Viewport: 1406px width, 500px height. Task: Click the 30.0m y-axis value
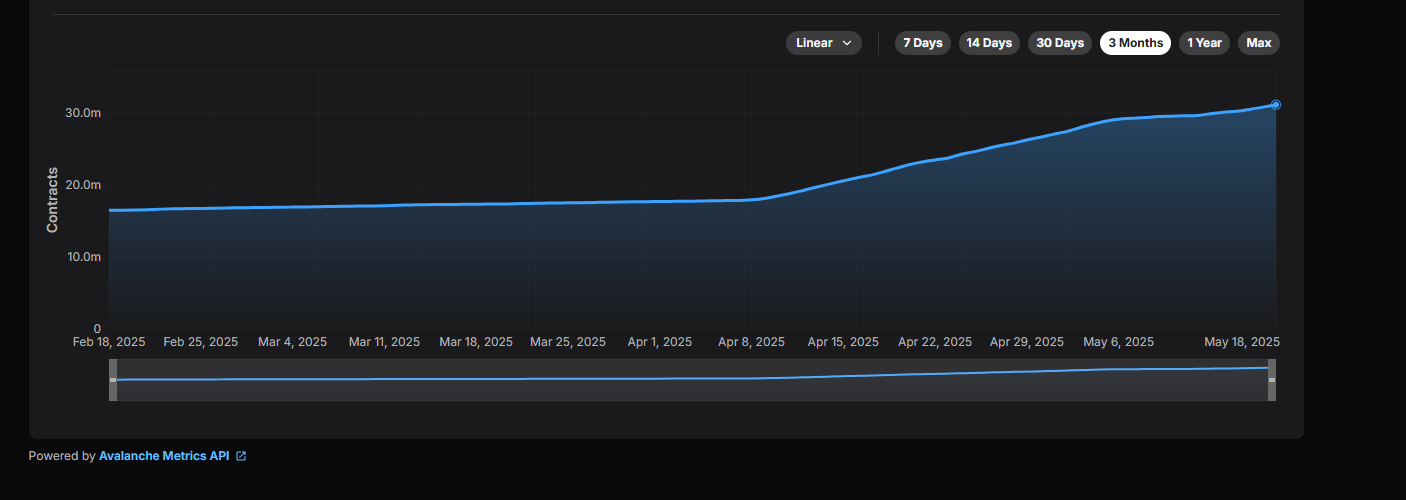[x=83, y=113]
